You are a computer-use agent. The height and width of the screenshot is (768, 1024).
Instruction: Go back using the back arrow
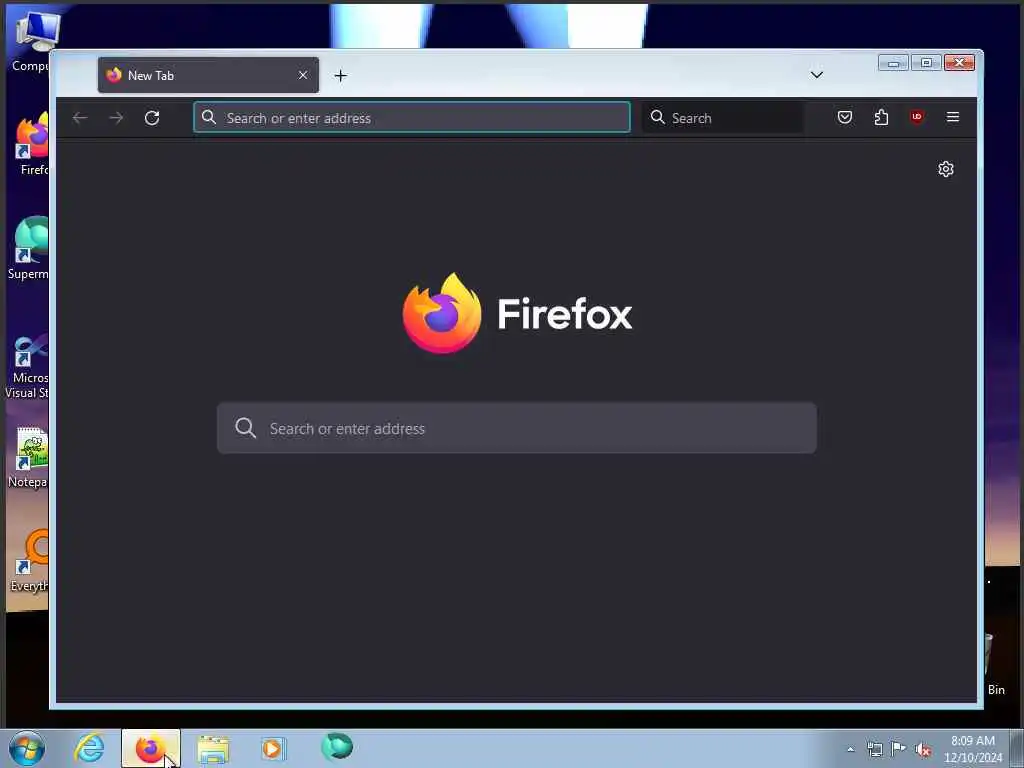[80, 118]
